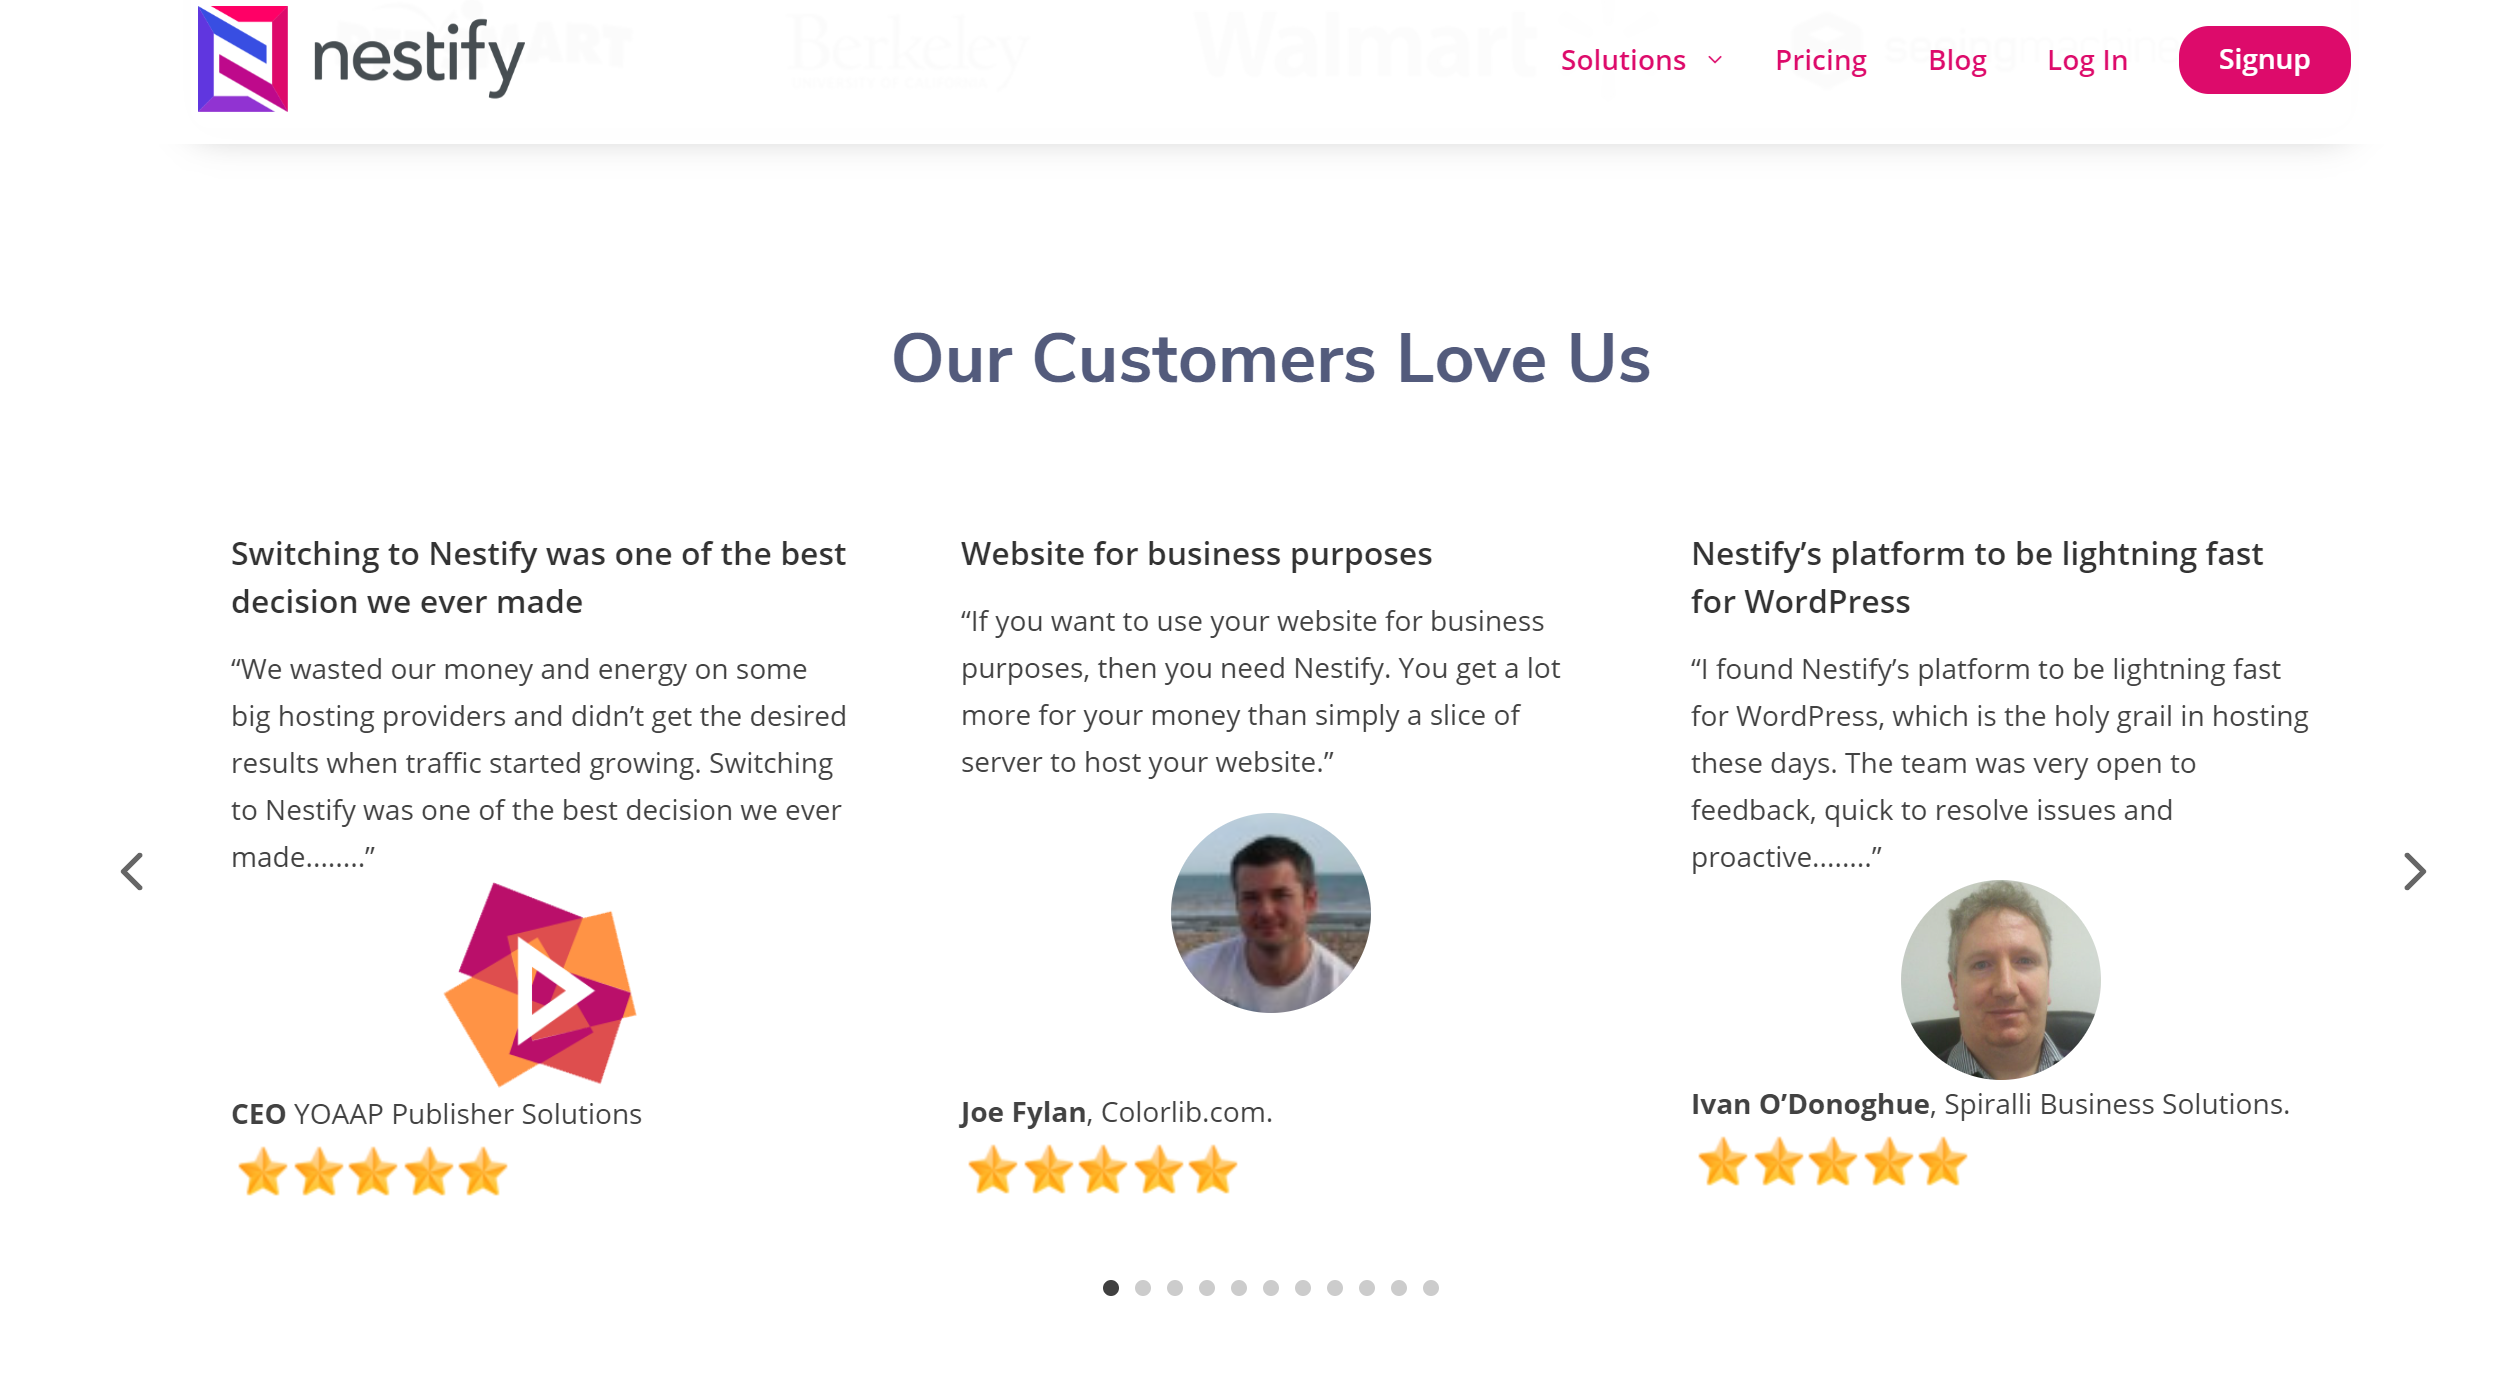
Task: Click the YOAAP Publisher Solutions logo
Action: (x=540, y=984)
